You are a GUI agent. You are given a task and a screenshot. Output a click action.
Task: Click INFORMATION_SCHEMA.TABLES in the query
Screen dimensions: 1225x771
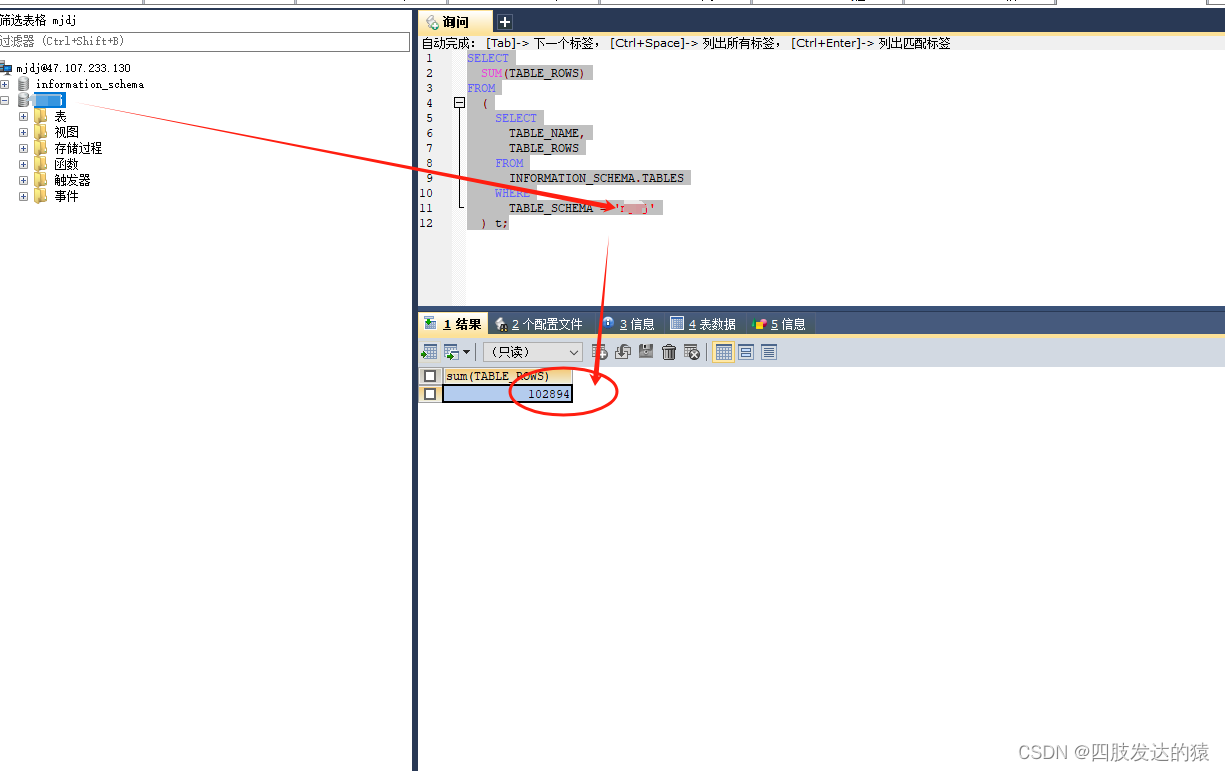point(597,178)
